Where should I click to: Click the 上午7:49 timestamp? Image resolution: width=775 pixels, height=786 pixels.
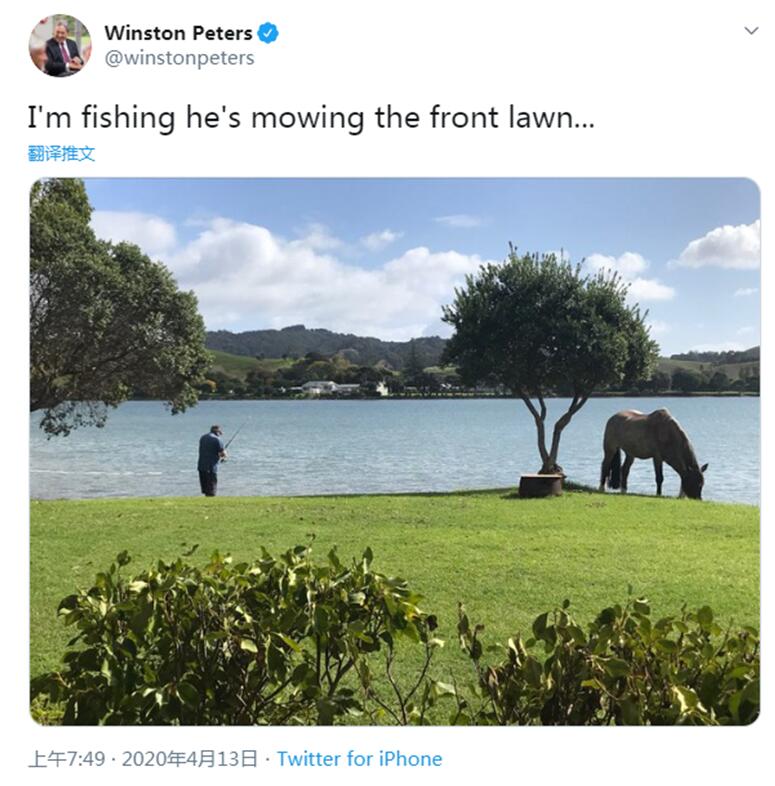(x=67, y=759)
